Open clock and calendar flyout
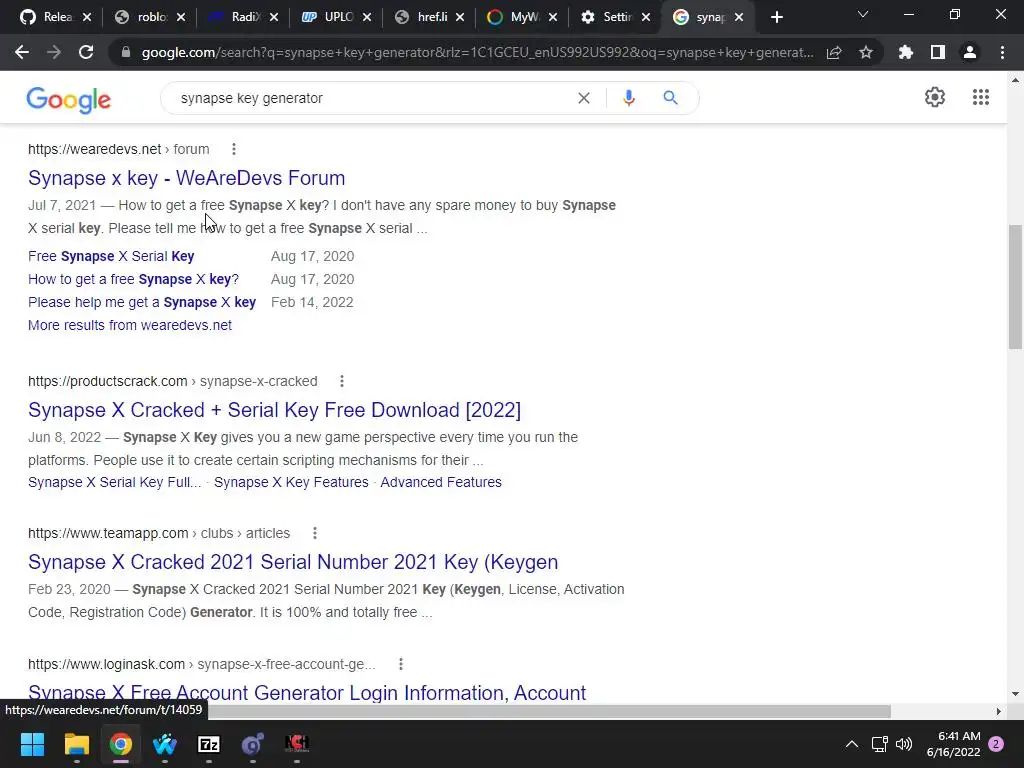 tap(953, 744)
